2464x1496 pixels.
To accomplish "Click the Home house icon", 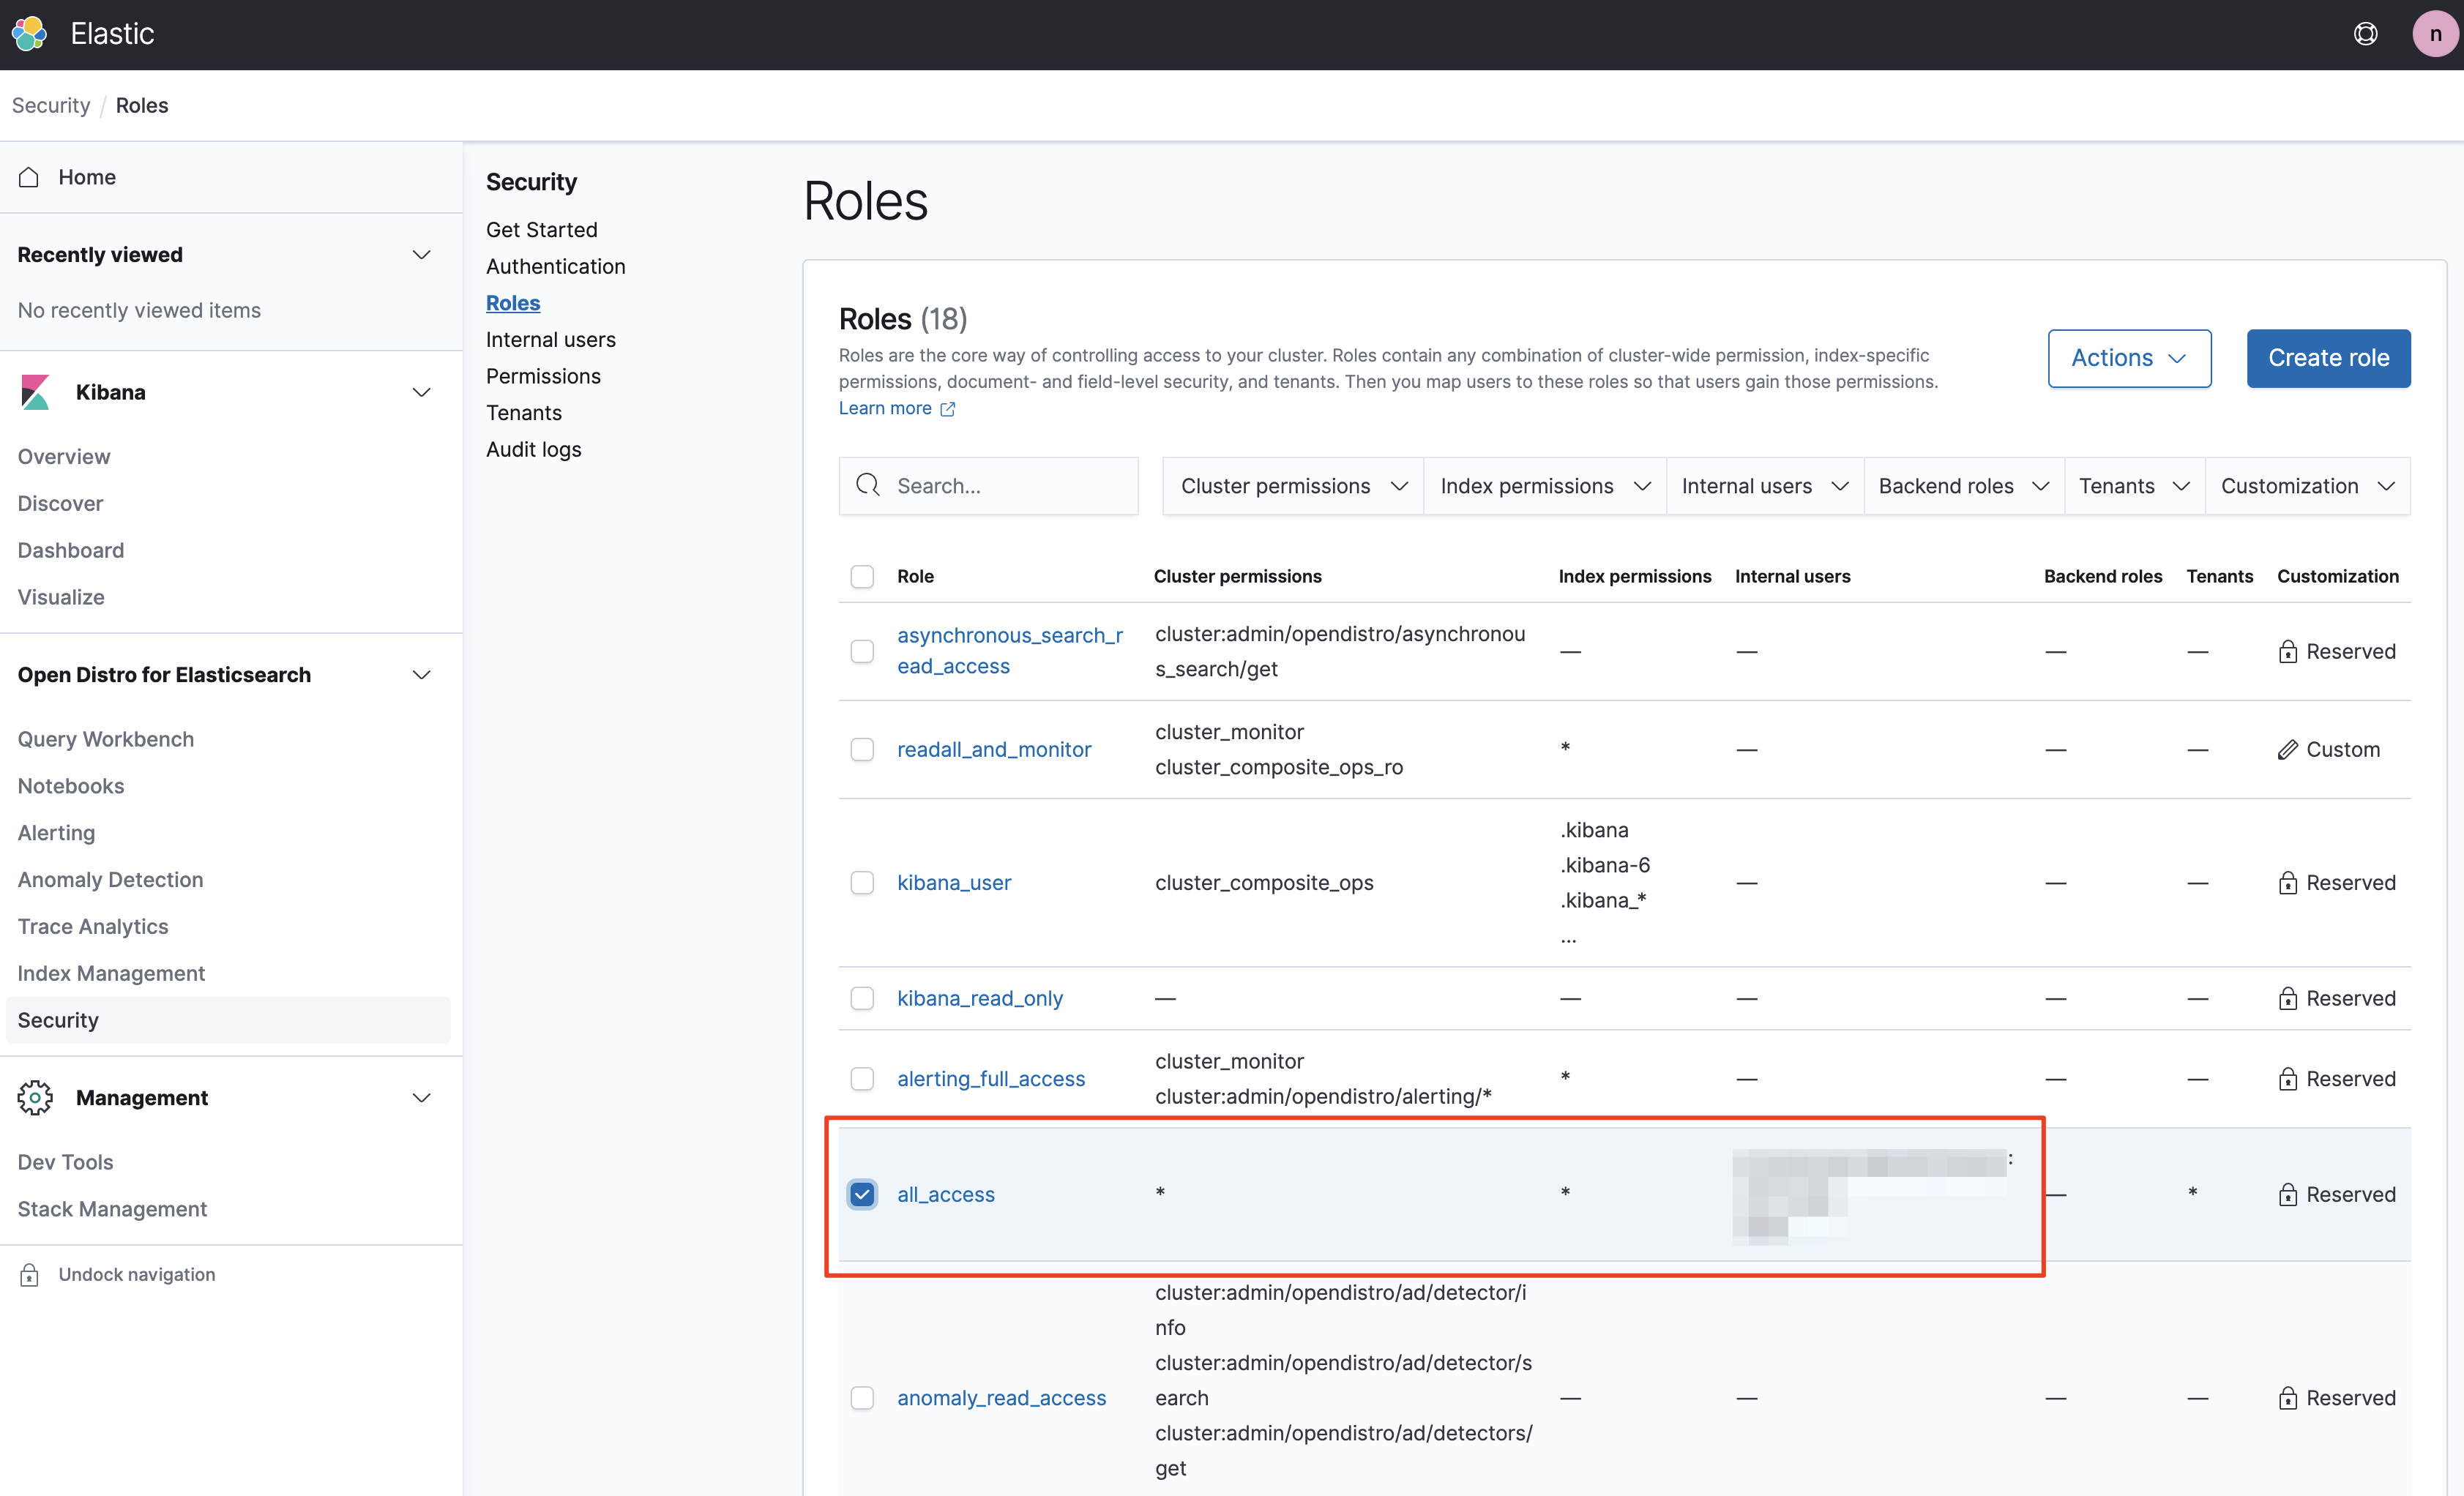I will [x=29, y=177].
